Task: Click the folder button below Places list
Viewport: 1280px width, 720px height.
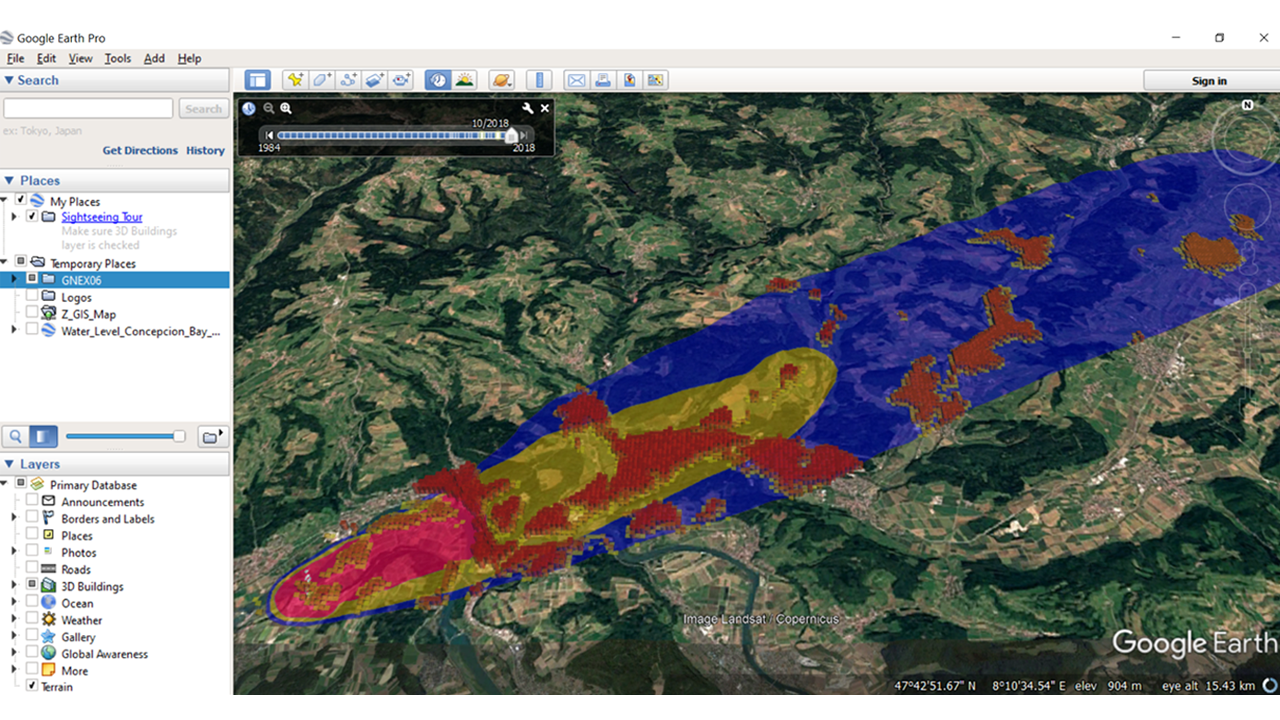Action: [213, 436]
